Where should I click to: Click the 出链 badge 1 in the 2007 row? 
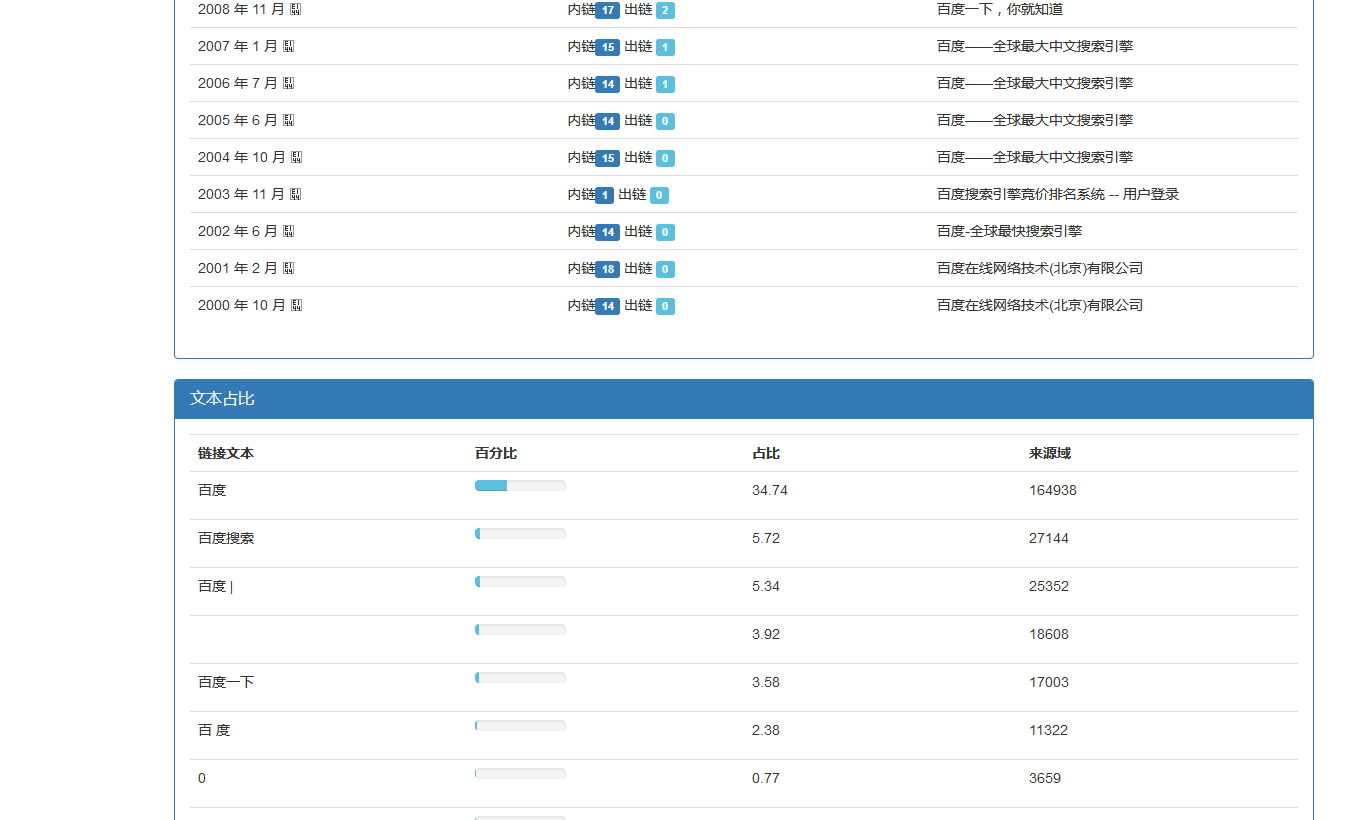[665, 47]
